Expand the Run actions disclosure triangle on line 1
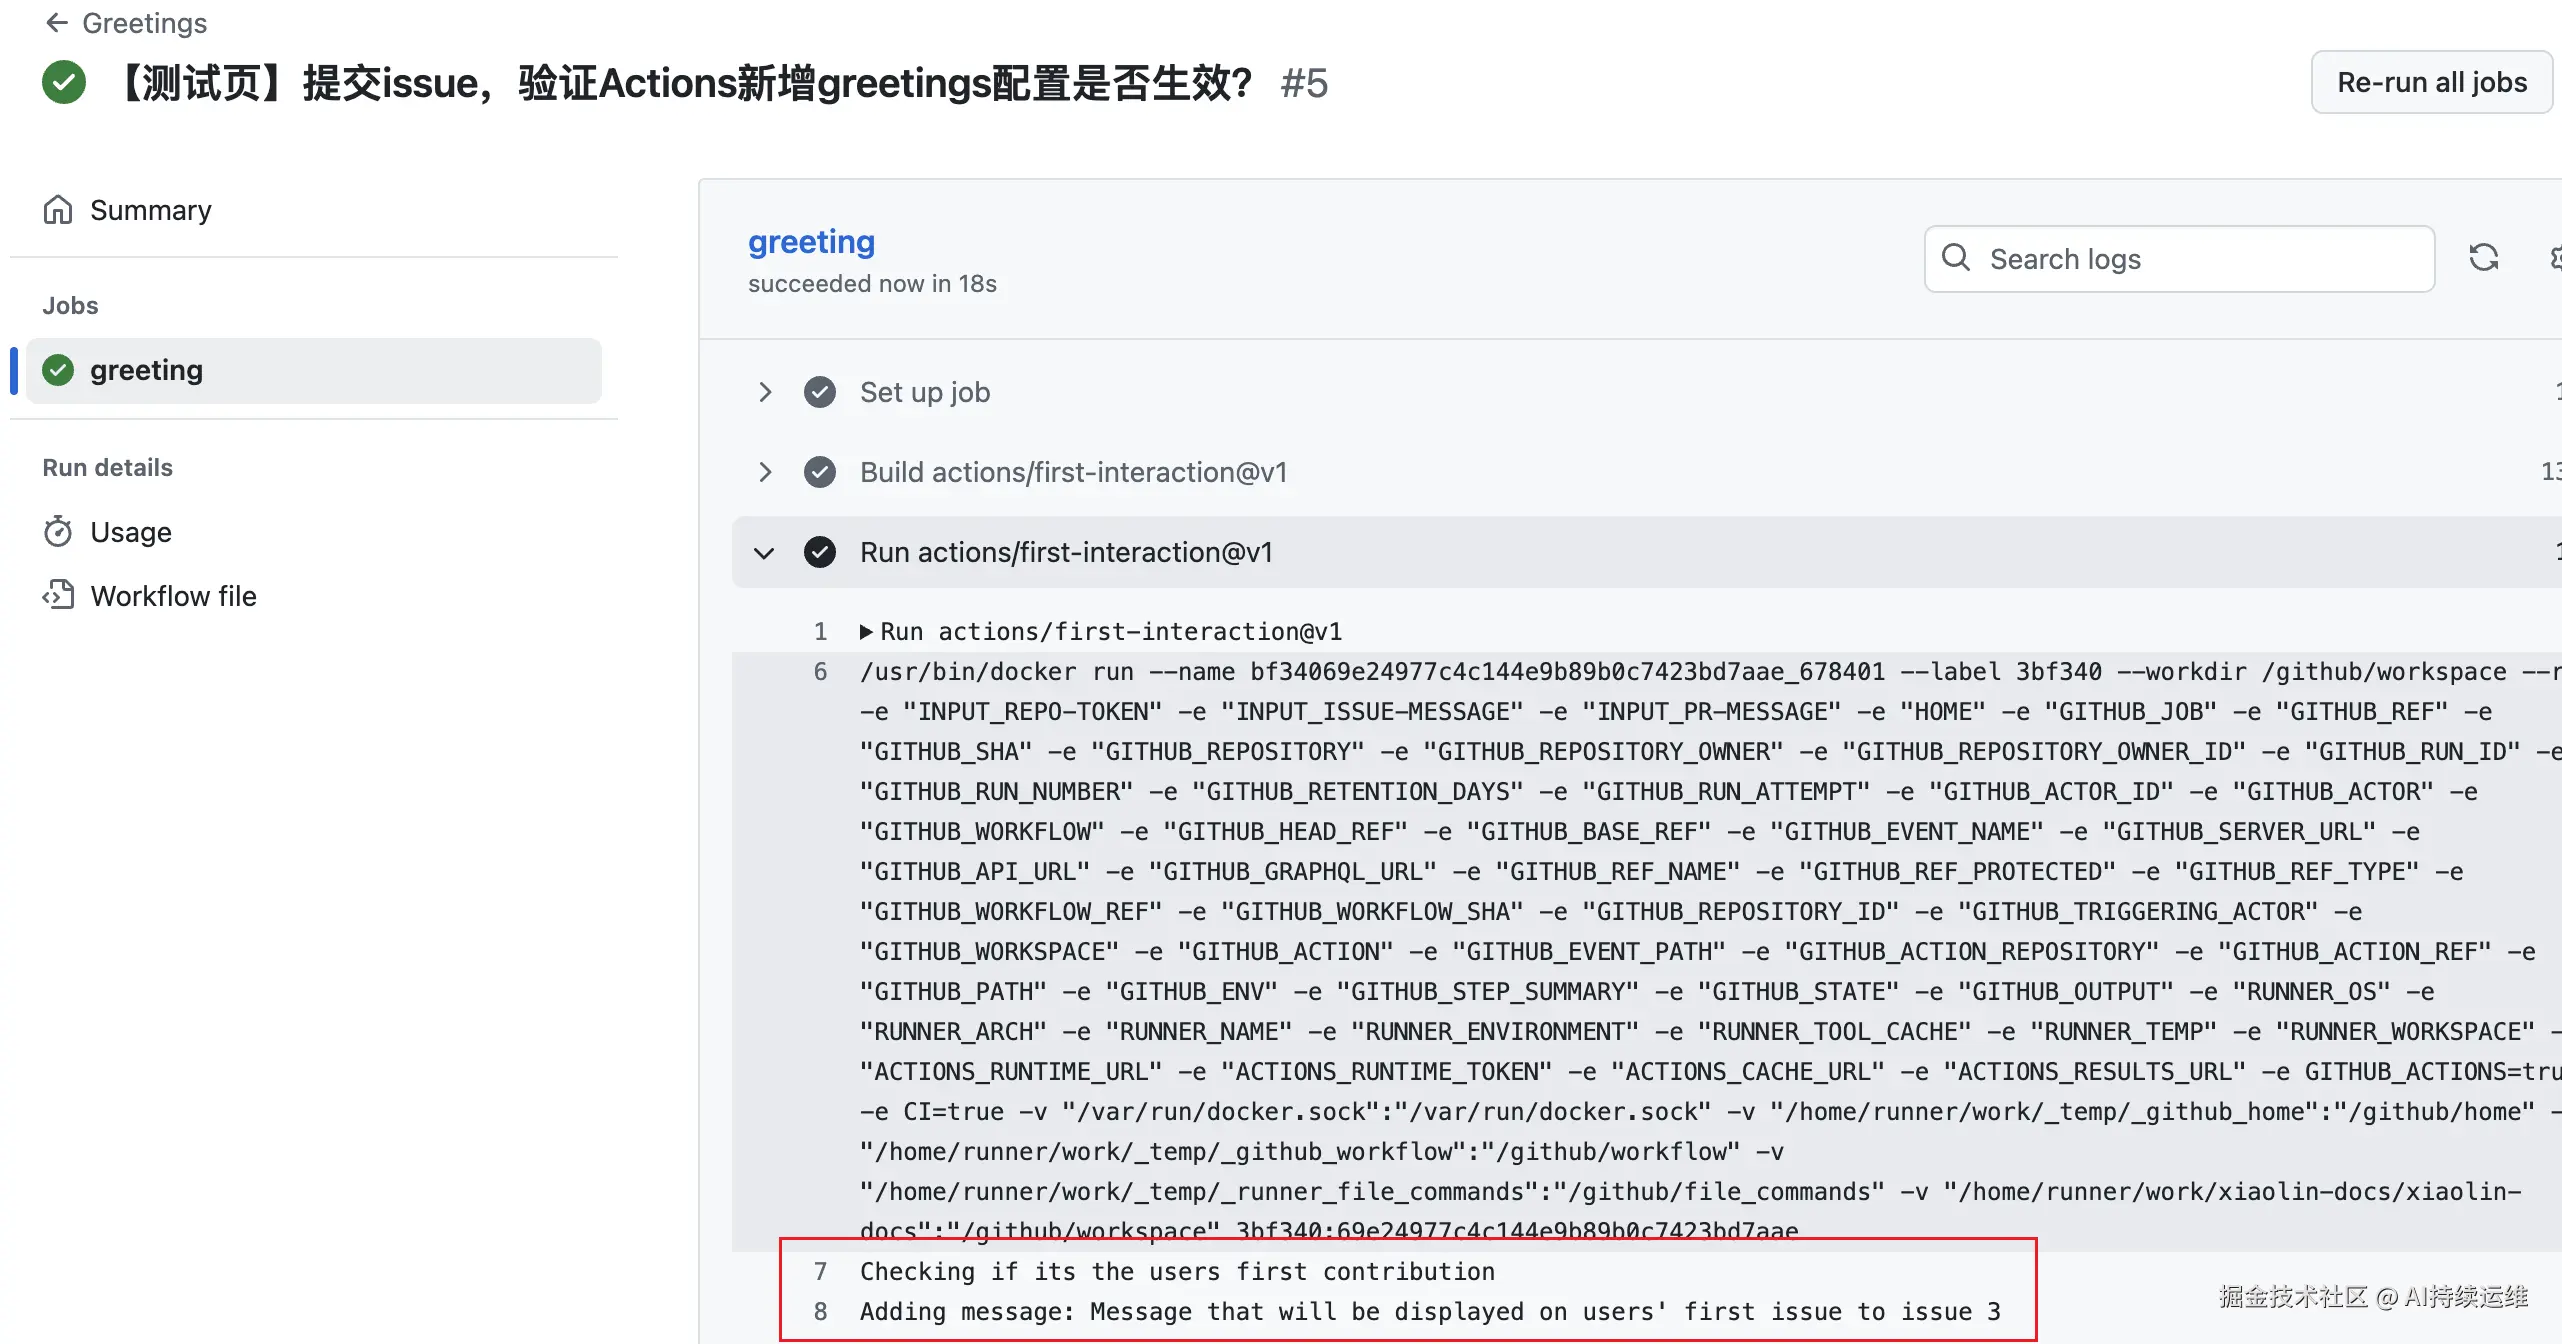Image resolution: width=2562 pixels, height=1344 pixels. click(x=866, y=632)
